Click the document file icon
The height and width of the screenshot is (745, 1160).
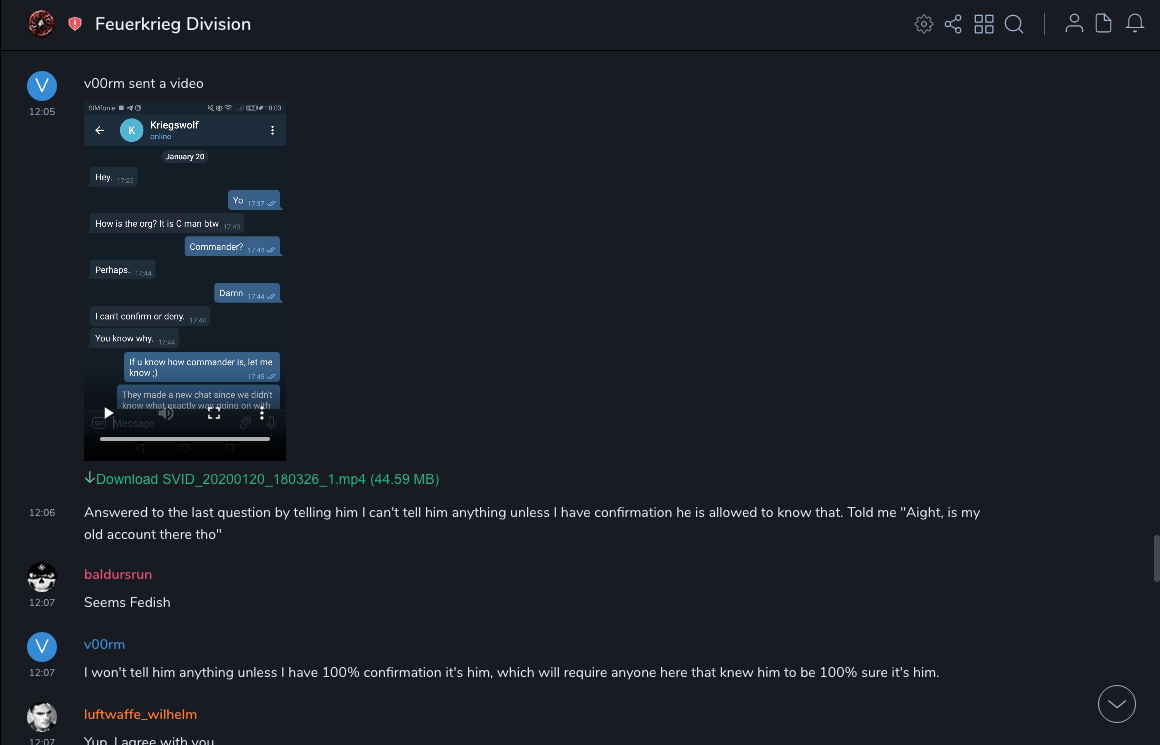(1104, 24)
